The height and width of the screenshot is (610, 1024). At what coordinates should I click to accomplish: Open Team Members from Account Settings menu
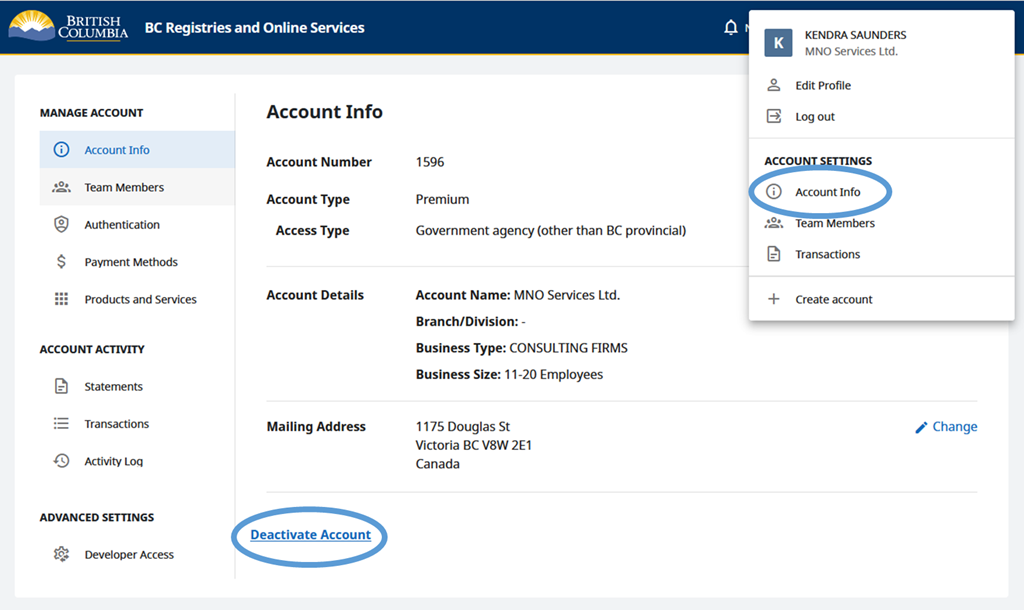(834, 223)
